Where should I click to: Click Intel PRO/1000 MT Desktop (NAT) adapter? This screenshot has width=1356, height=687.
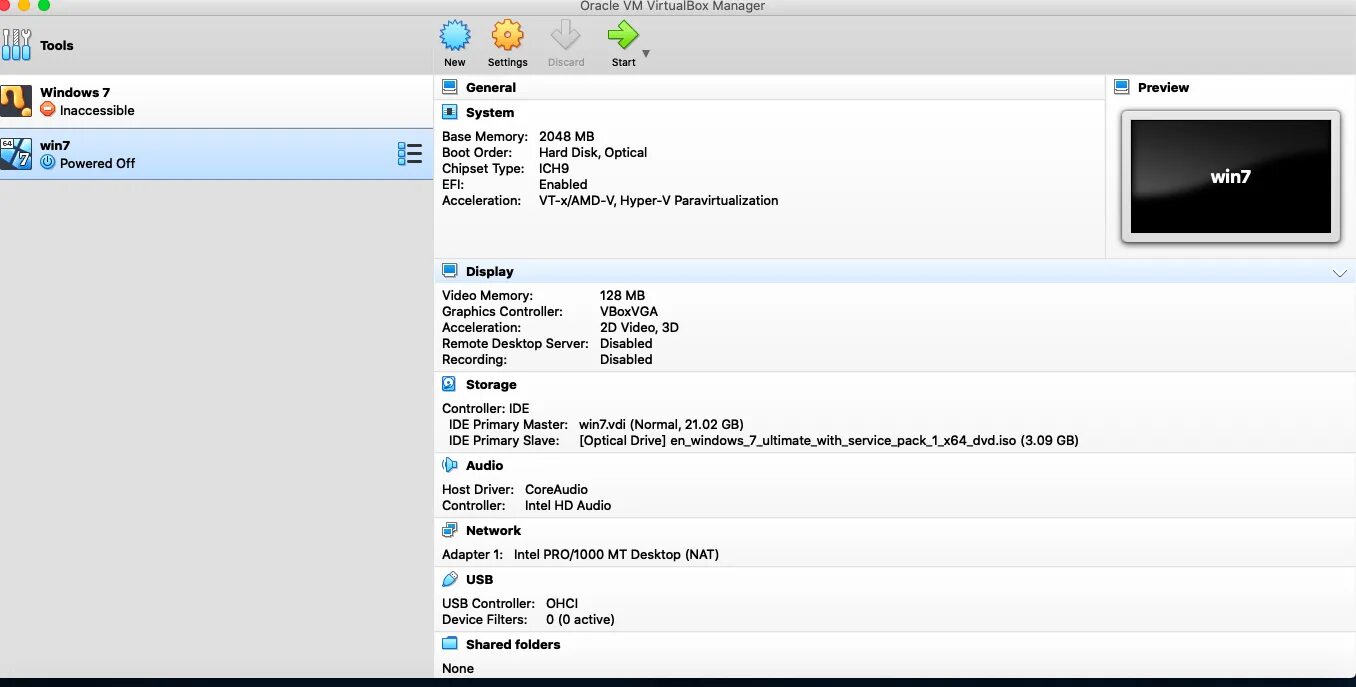coord(616,554)
